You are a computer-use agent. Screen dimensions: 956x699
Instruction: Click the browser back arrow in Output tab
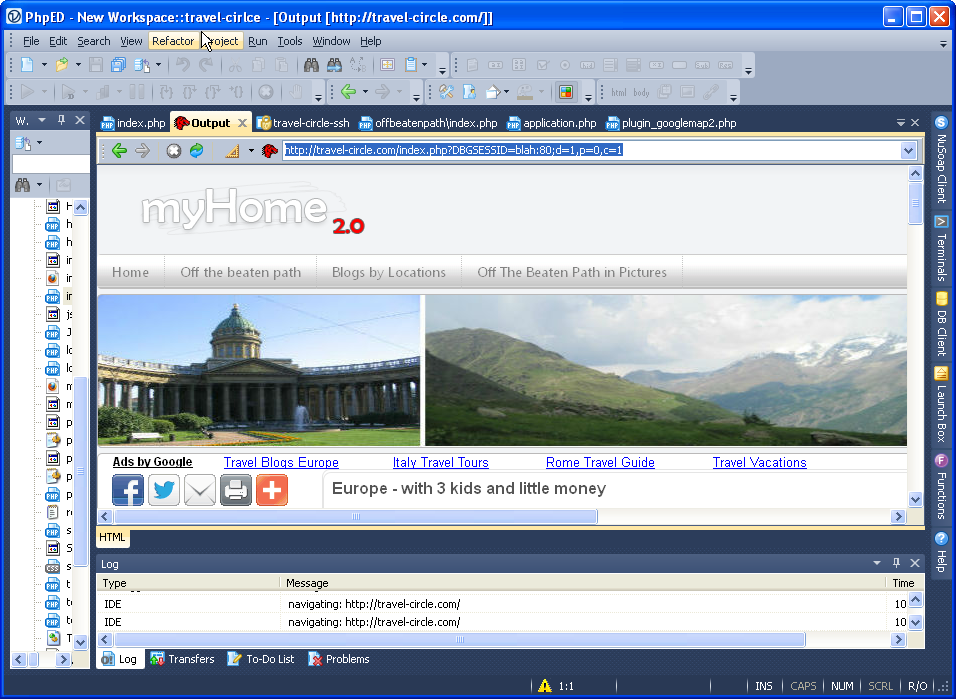(119, 151)
